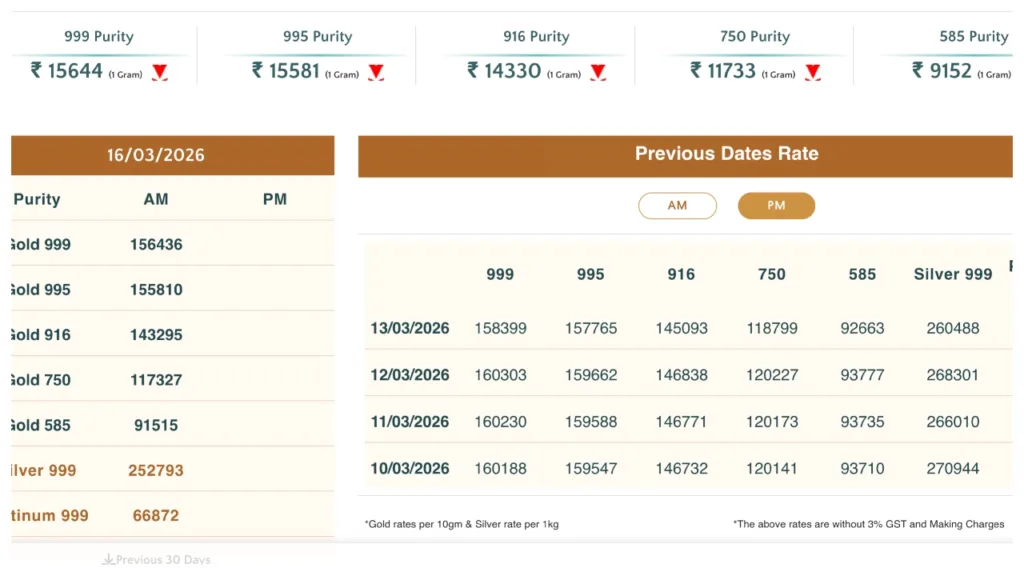Click the Gold 999 AM rate 156436
1024x576 pixels.
point(156,244)
